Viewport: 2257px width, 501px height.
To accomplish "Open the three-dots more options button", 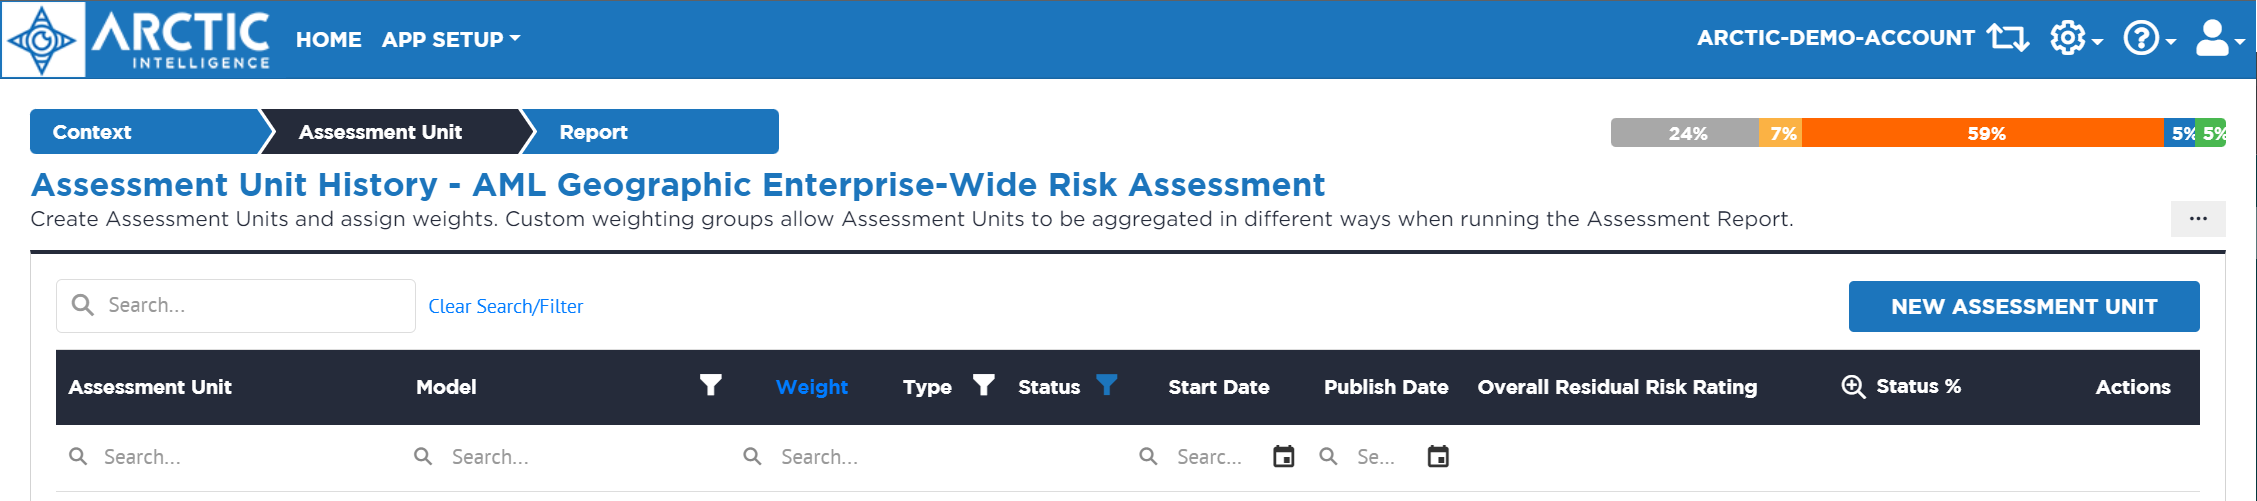I will 2198,219.
